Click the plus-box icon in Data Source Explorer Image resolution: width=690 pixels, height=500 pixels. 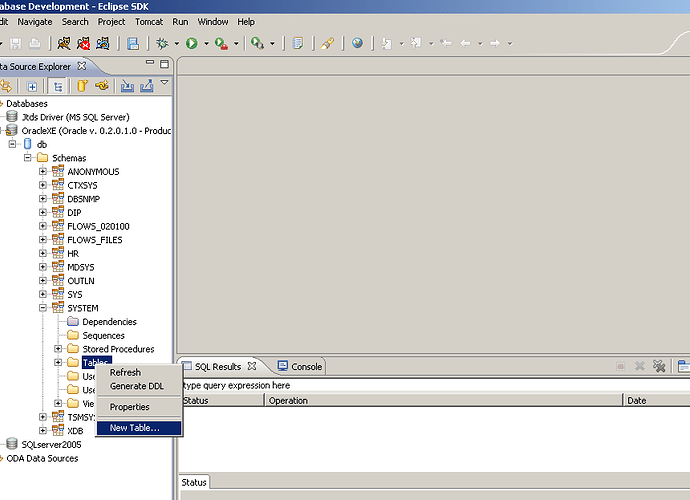tap(32, 86)
